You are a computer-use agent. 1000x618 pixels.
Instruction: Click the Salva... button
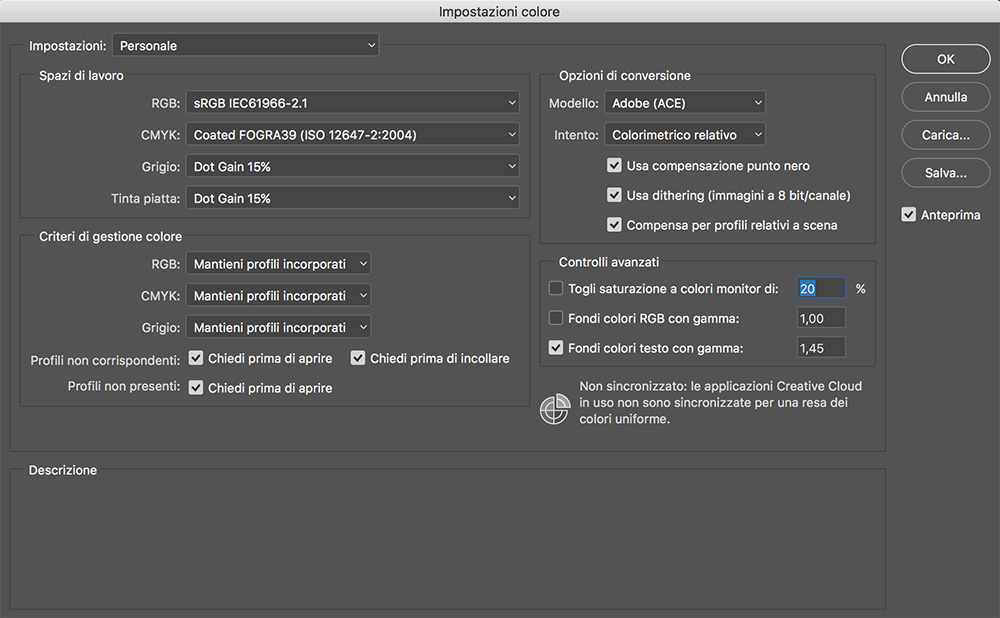click(945, 173)
